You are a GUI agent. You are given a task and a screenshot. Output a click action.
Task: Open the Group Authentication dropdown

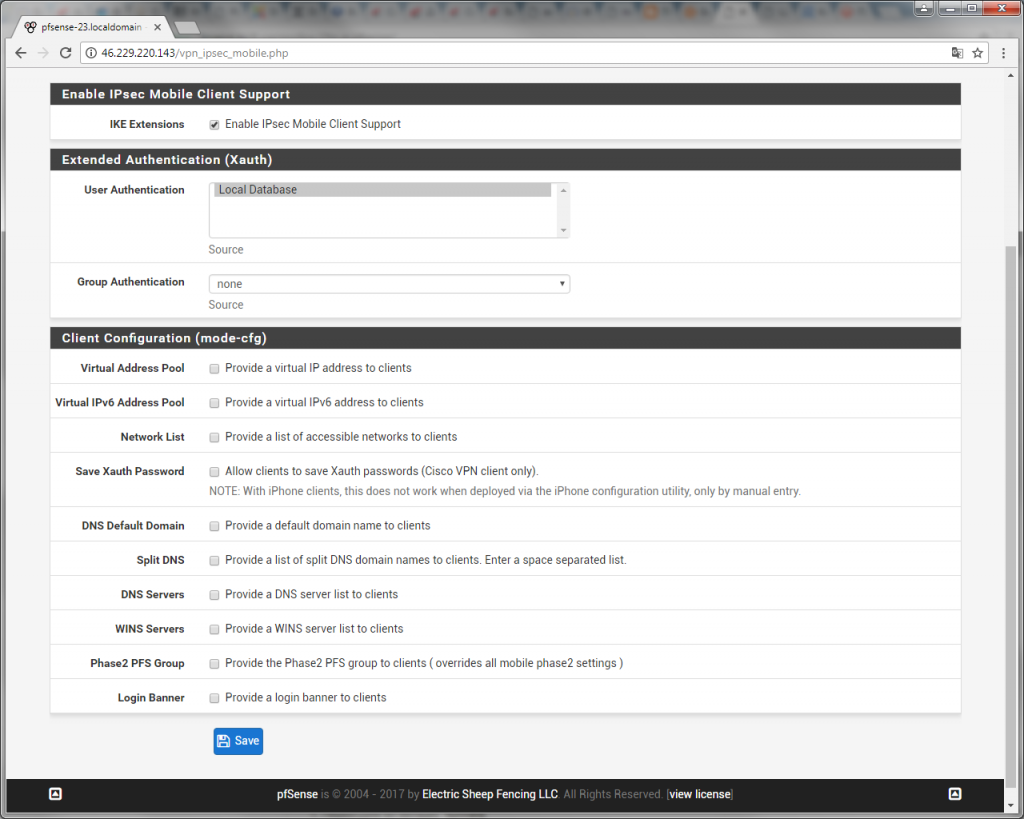[389, 284]
